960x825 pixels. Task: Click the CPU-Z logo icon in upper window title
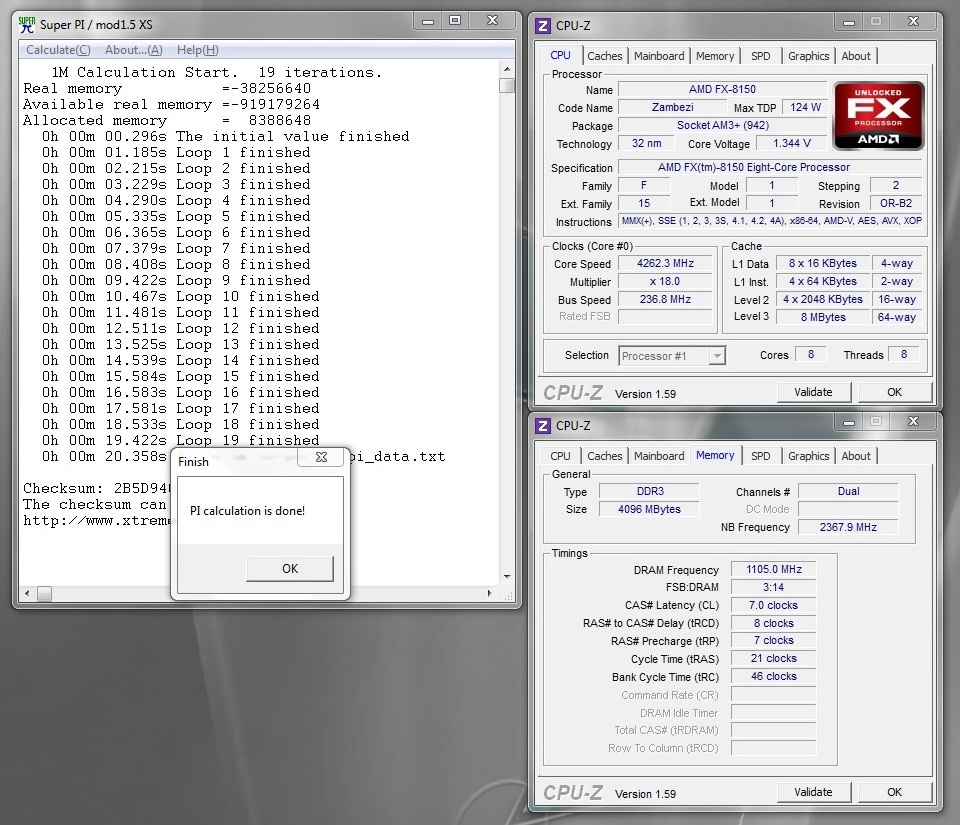click(542, 26)
